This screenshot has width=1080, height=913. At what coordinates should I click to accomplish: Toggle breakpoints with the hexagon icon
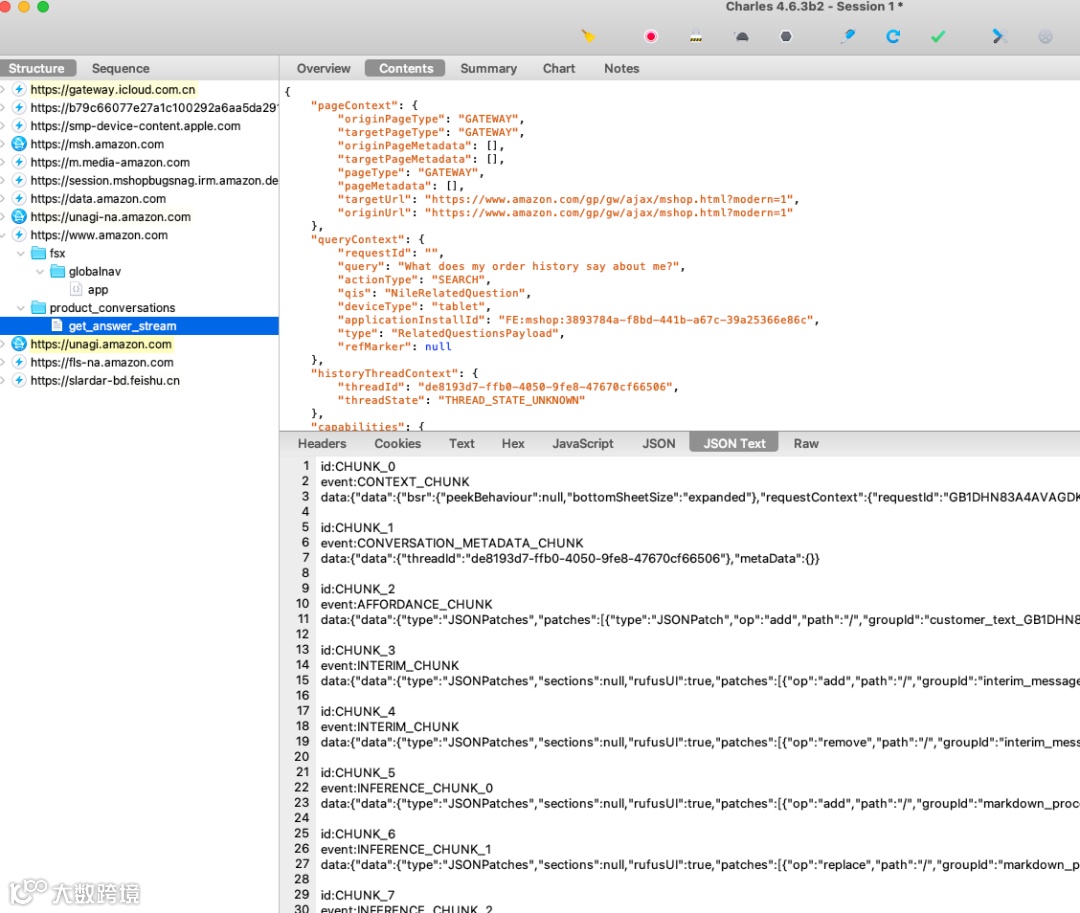coord(786,37)
